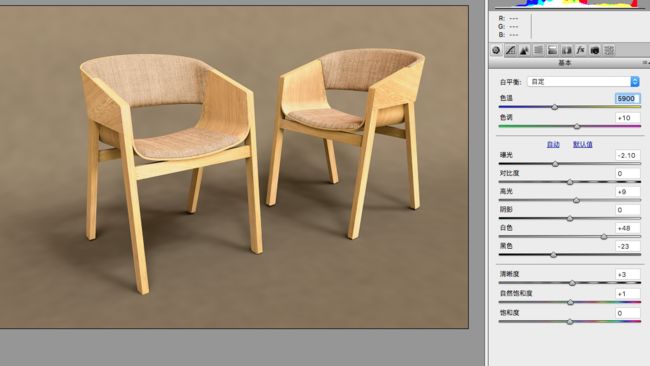Open the HSL / Grayscale panel icon

click(538, 51)
